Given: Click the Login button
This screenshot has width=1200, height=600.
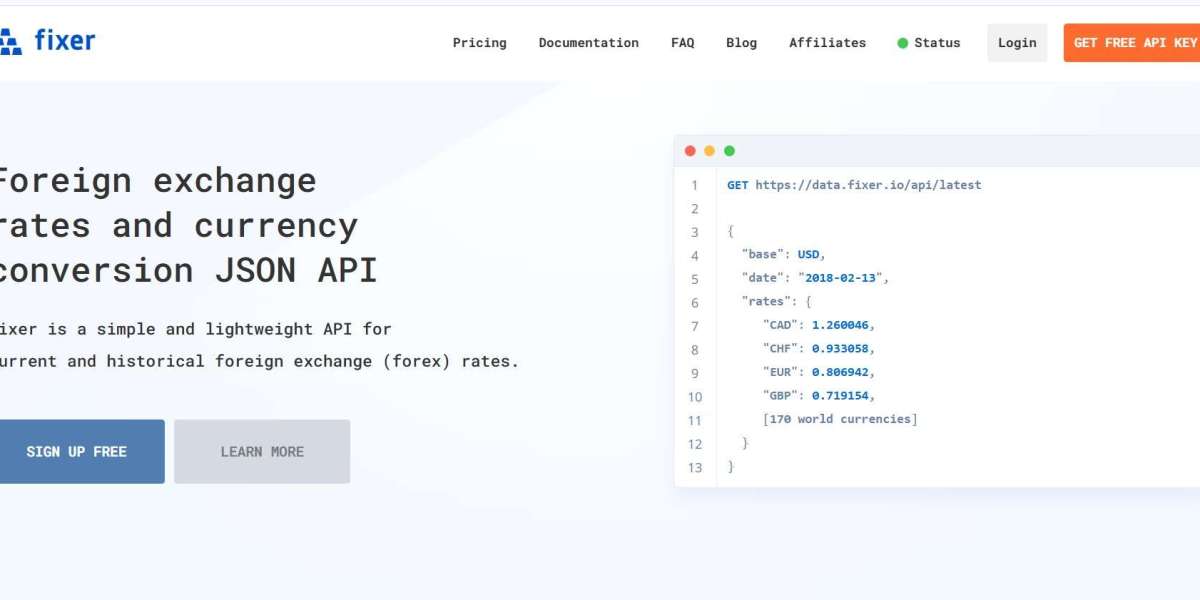Looking at the screenshot, I should pyautogui.click(x=1017, y=43).
